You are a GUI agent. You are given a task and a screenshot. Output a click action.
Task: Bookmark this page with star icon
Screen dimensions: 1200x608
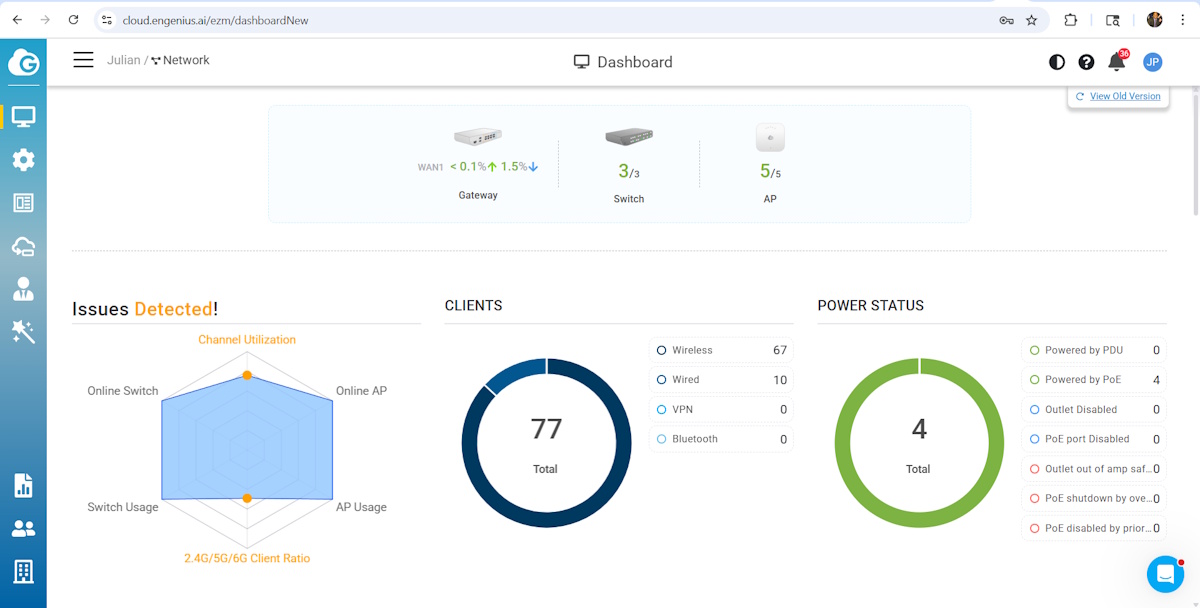pyautogui.click(x=1032, y=20)
